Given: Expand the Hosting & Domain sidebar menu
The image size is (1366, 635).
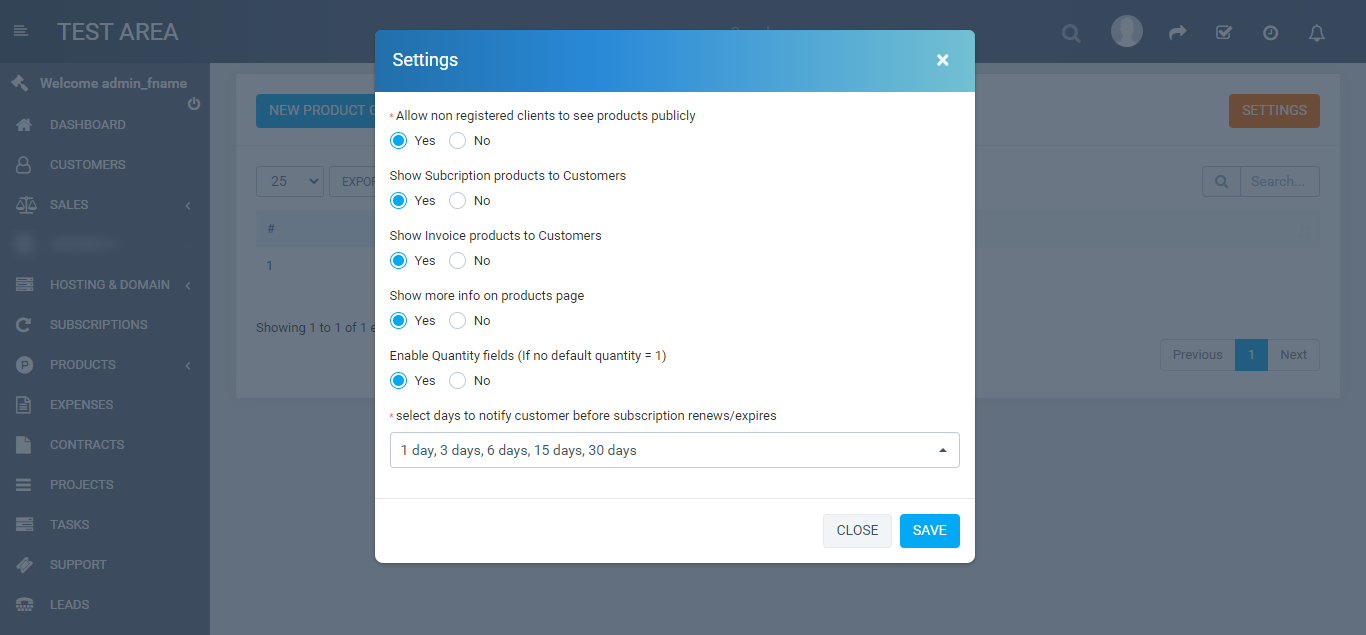Looking at the screenshot, I should click(x=105, y=285).
